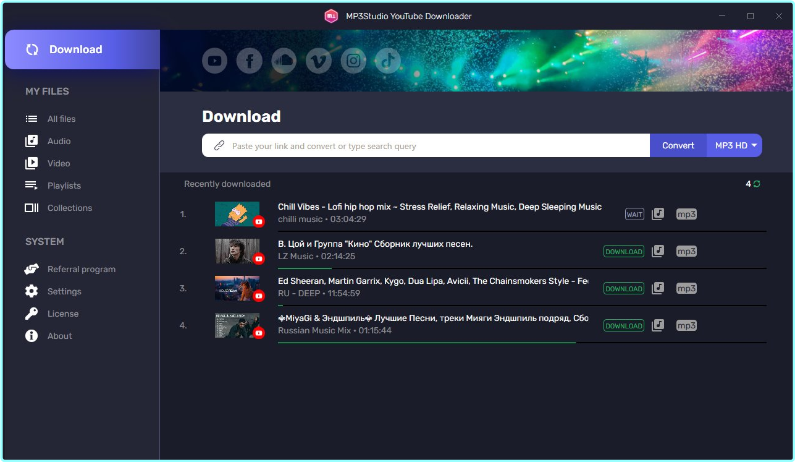Screen dimensions: 795x462
Task: Click DOWNLOAD status on MiyaGi row
Action: pyautogui.click(x=624, y=326)
